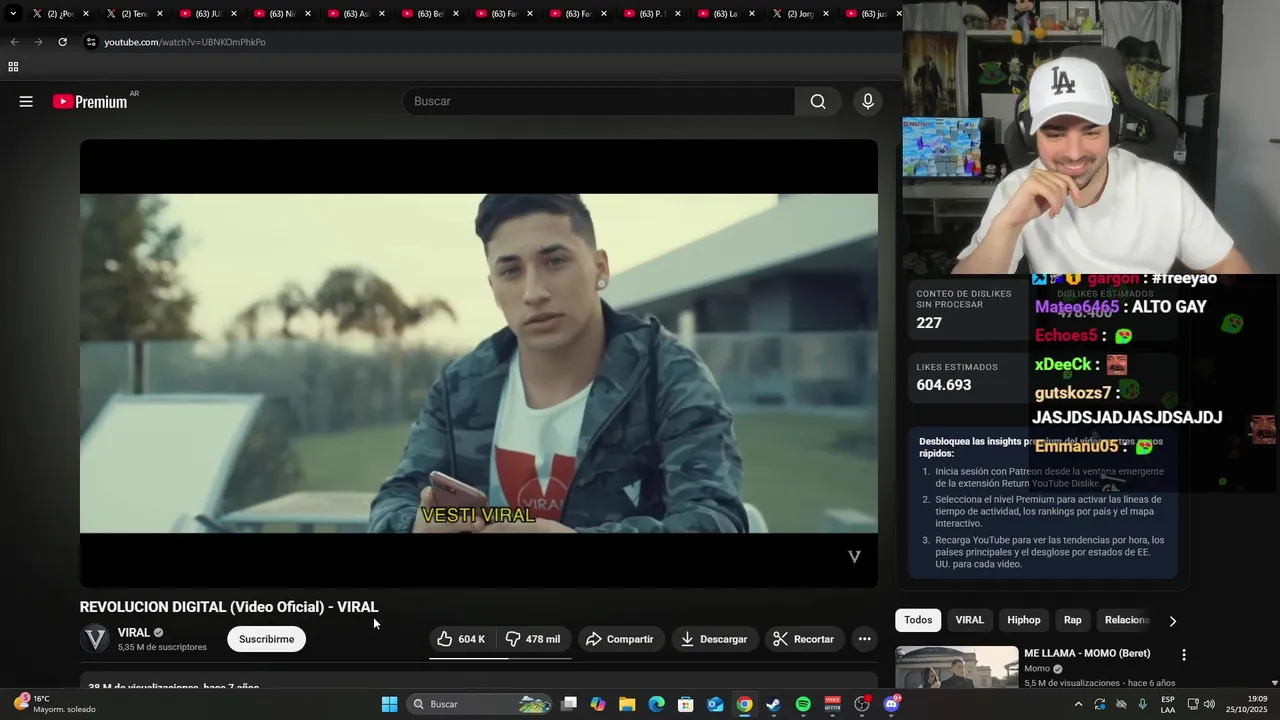Open Voicemeeter from the taskbar

[832, 704]
